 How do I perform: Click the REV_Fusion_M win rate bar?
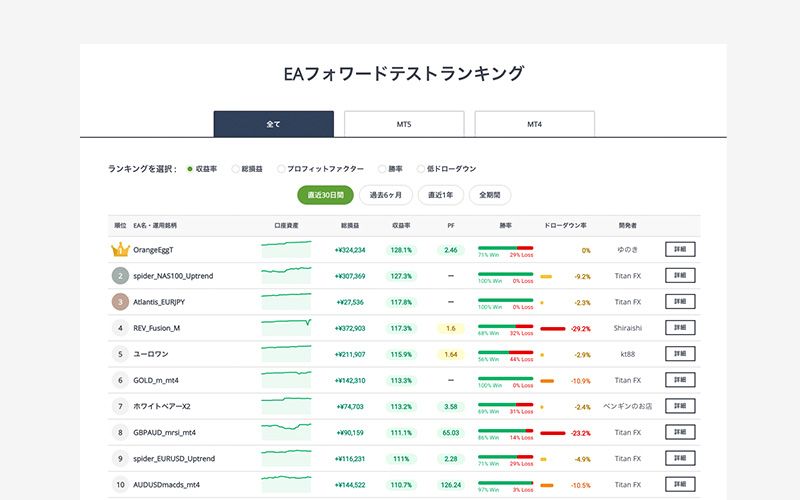click(505, 327)
